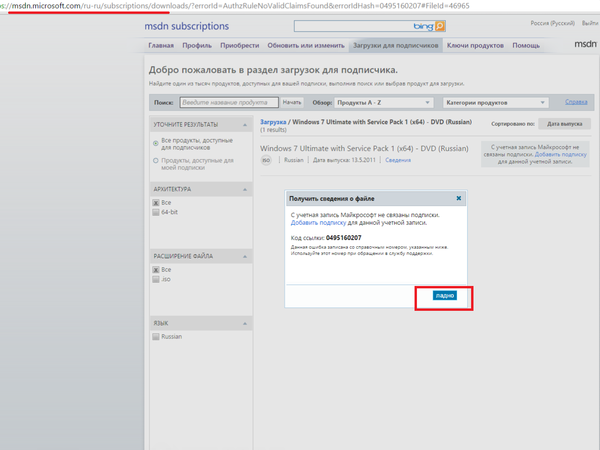Image resolution: width=600 pixels, height=450 pixels.
Task: Collapse the Язык filter section
Action: coord(246,322)
